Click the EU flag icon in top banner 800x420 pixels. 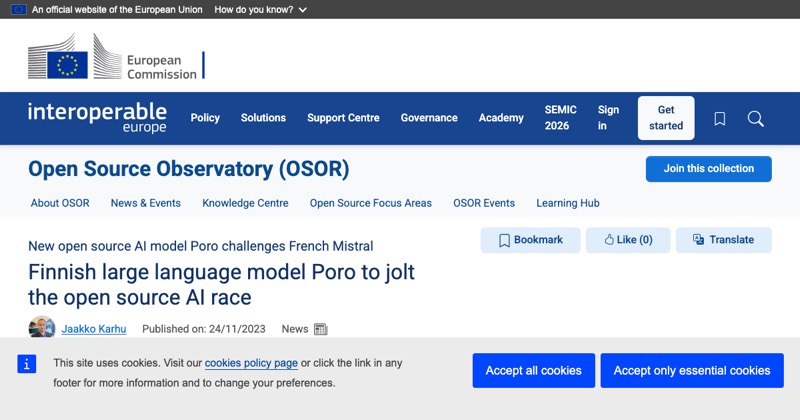18,9
